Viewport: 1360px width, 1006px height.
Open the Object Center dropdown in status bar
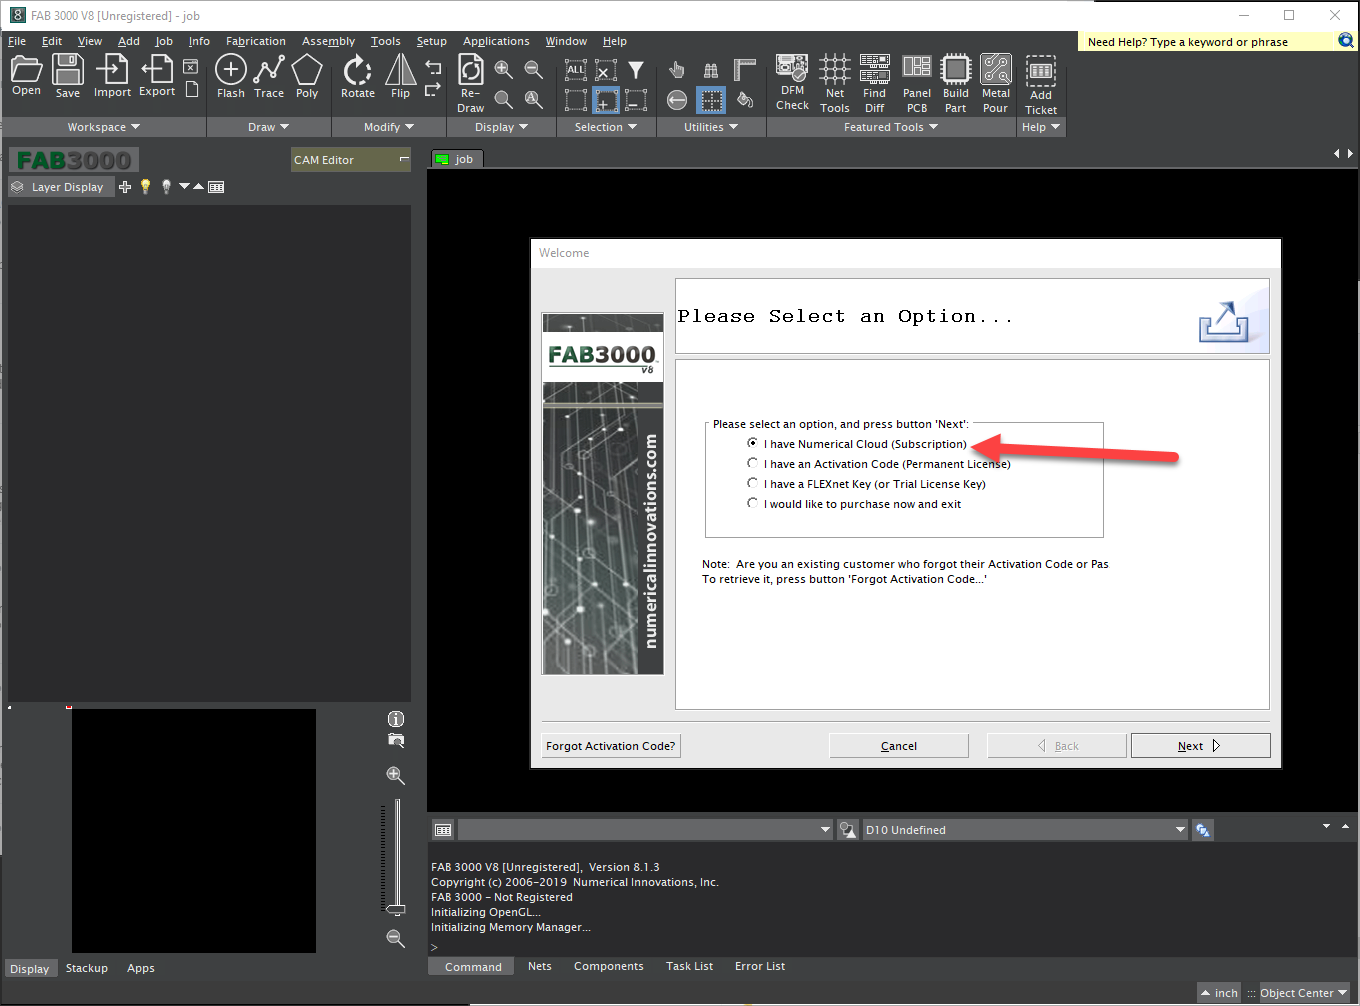click(1303, 993)
